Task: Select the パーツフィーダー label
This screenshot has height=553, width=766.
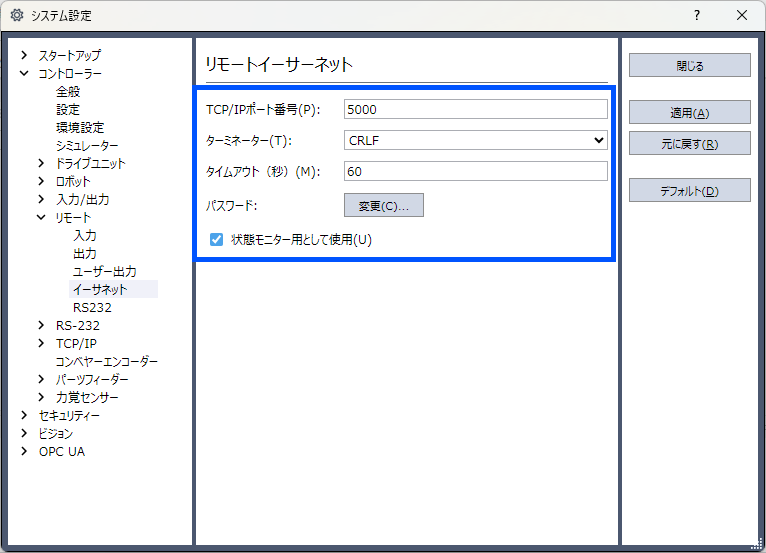Action: coord(92,379)
